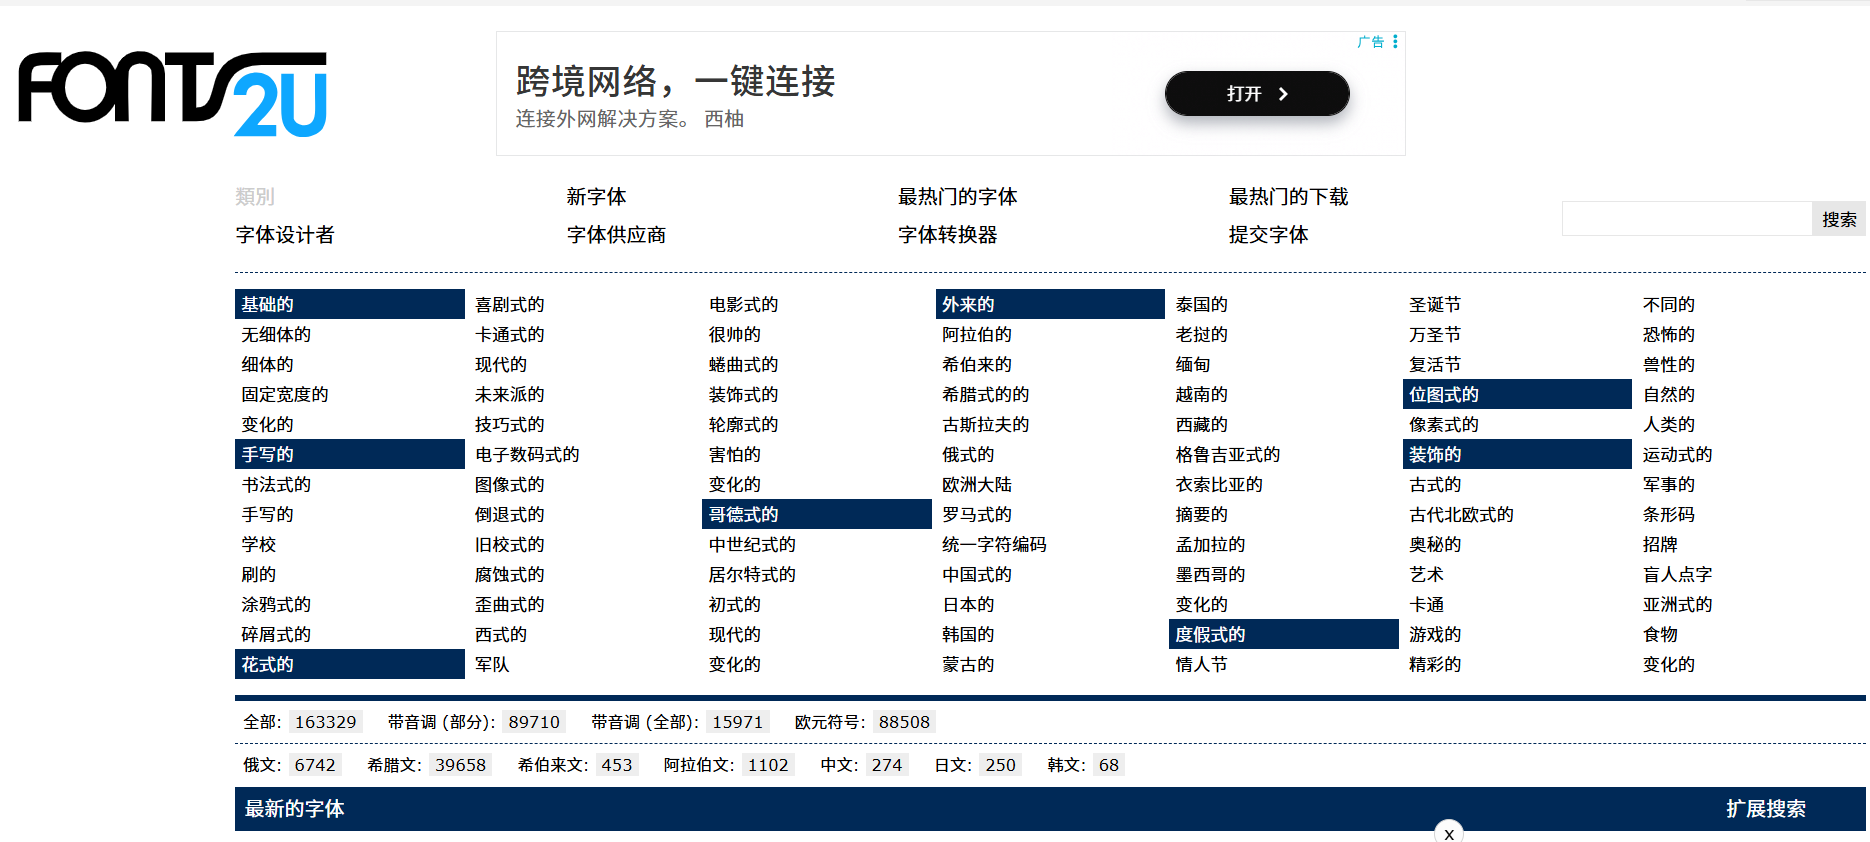This screenshot has height=842, width=1870.
Task: Open the 最热门的字体 menu item
Action: [x=957, y=197]
